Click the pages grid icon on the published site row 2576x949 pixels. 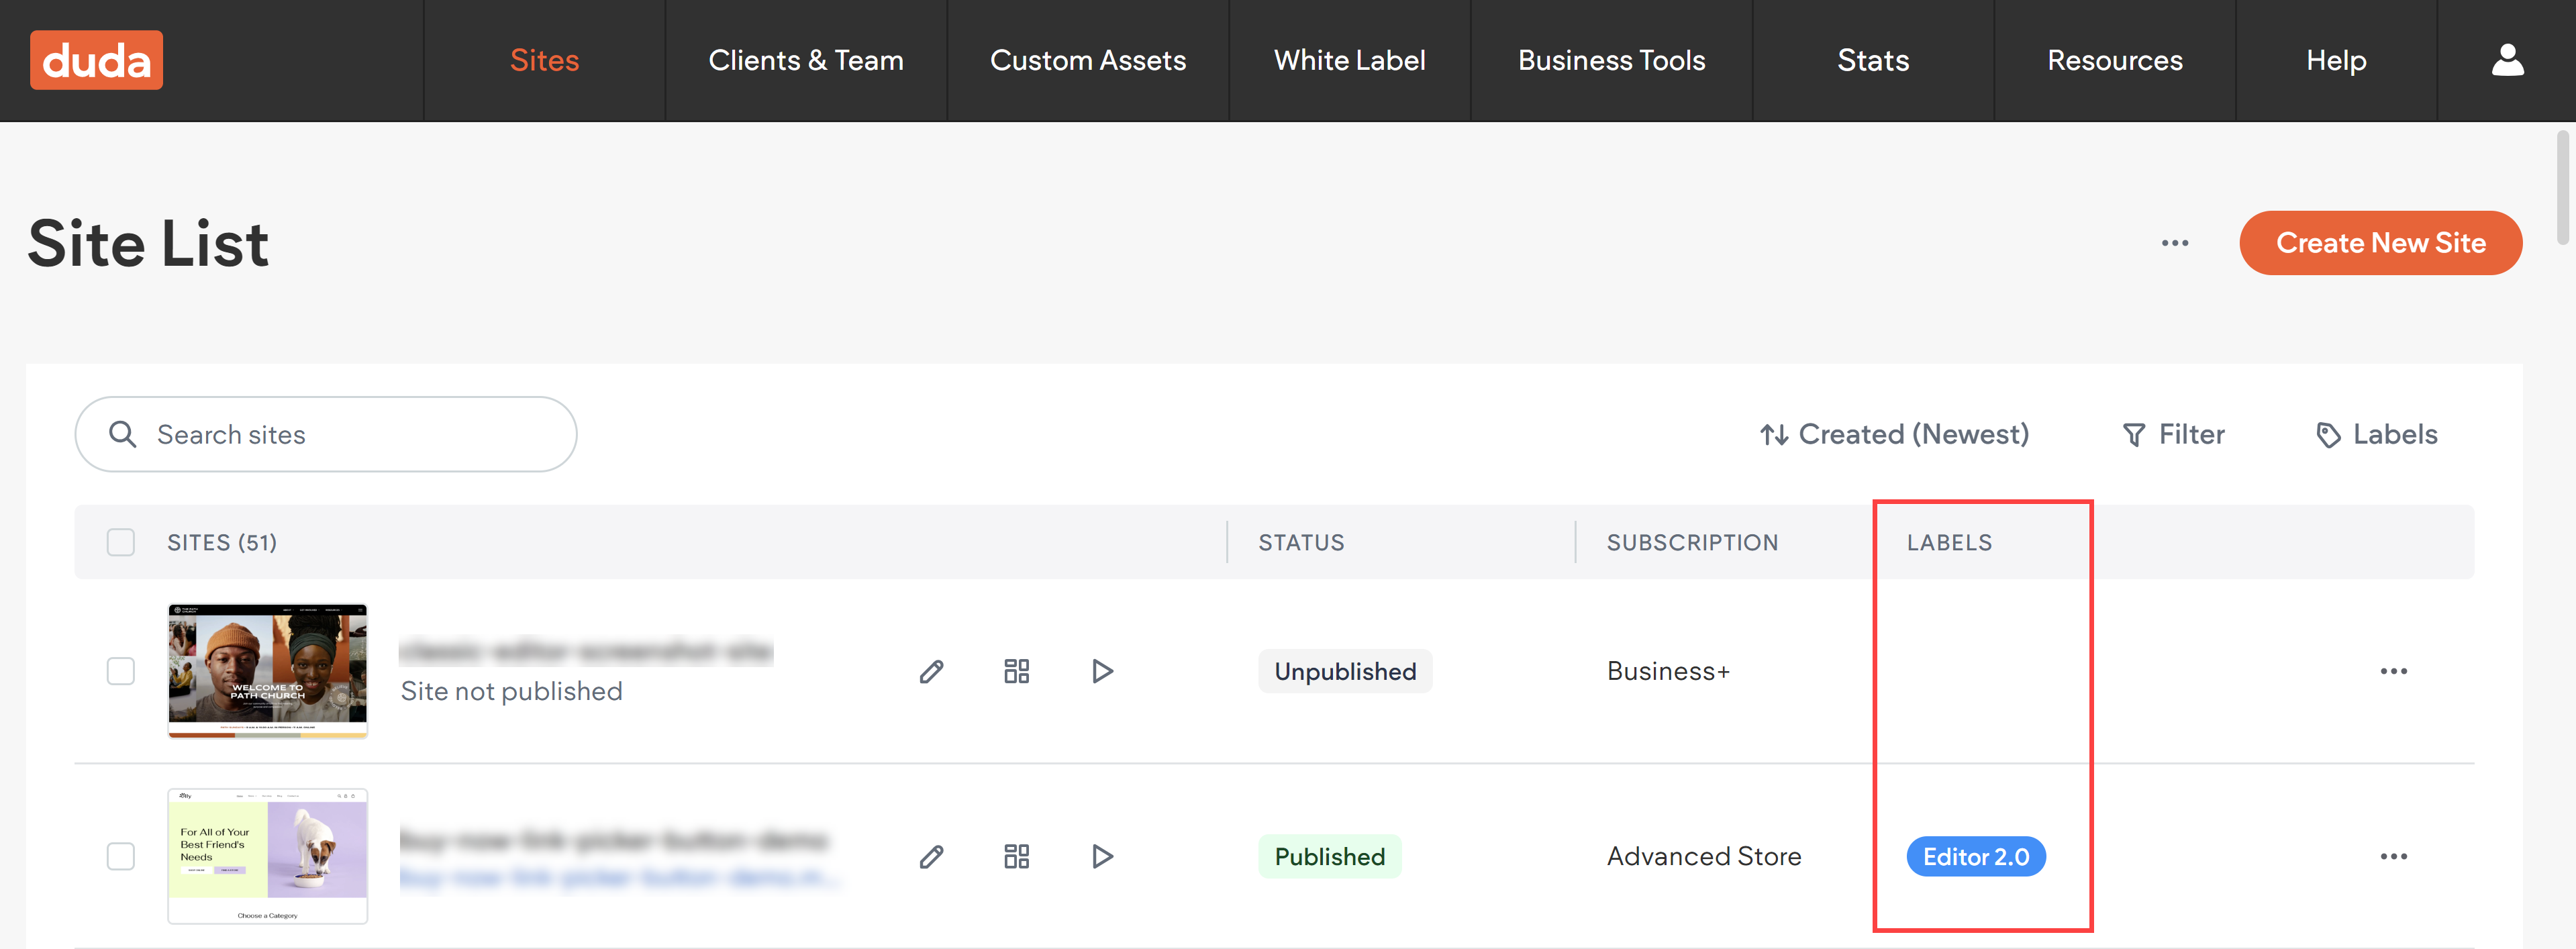[1017, 856]
